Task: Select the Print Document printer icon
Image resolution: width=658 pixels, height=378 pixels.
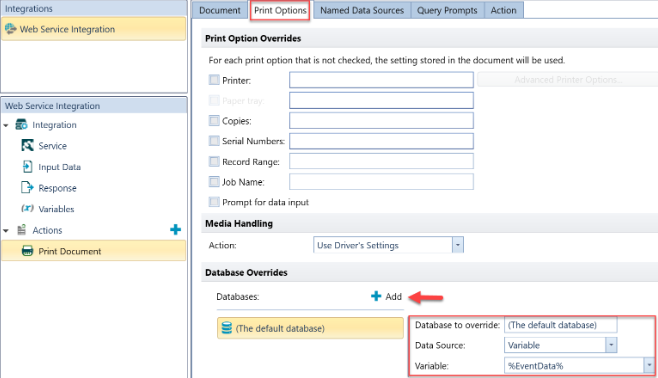Action: 27,251
